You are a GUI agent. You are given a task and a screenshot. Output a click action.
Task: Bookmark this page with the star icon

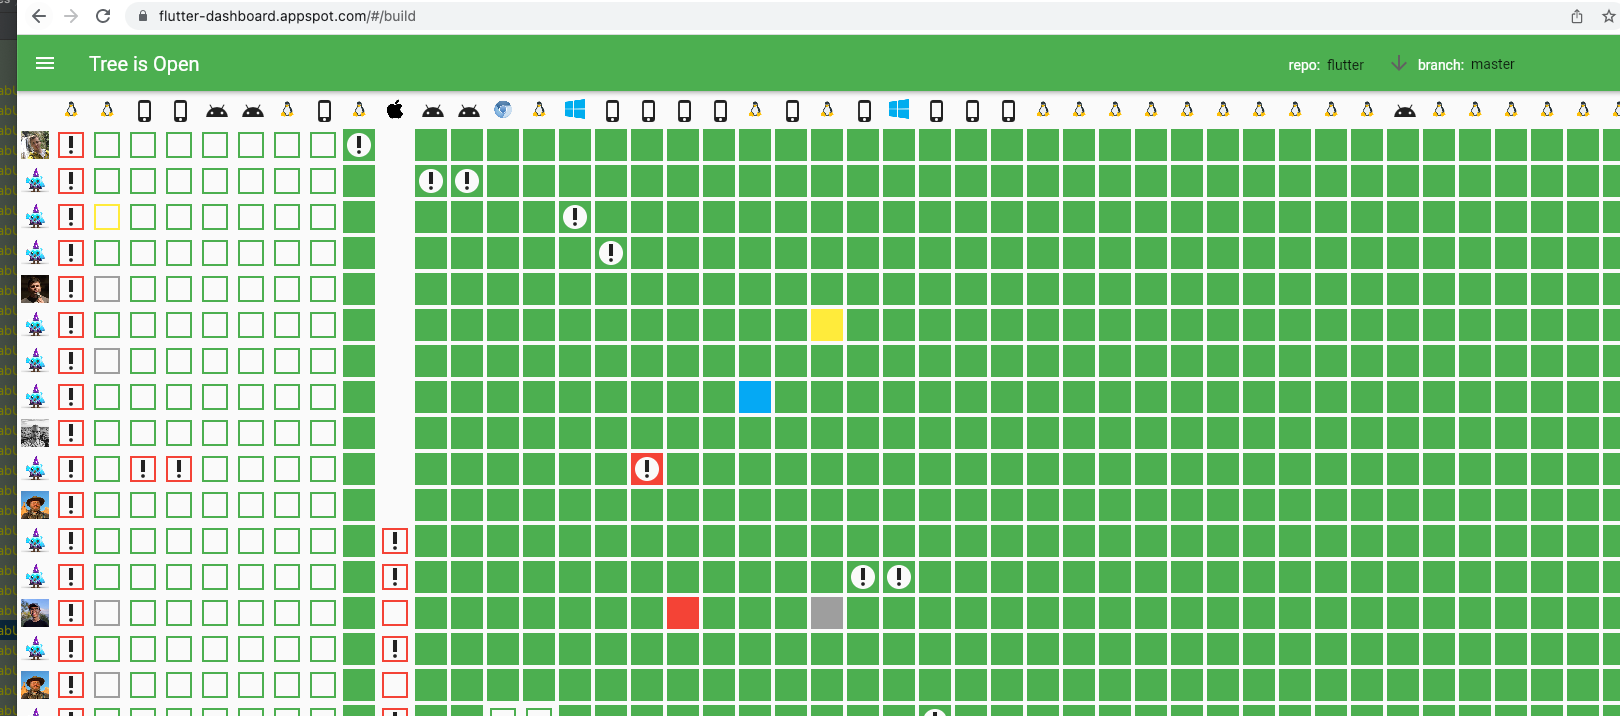(1609, 16)
